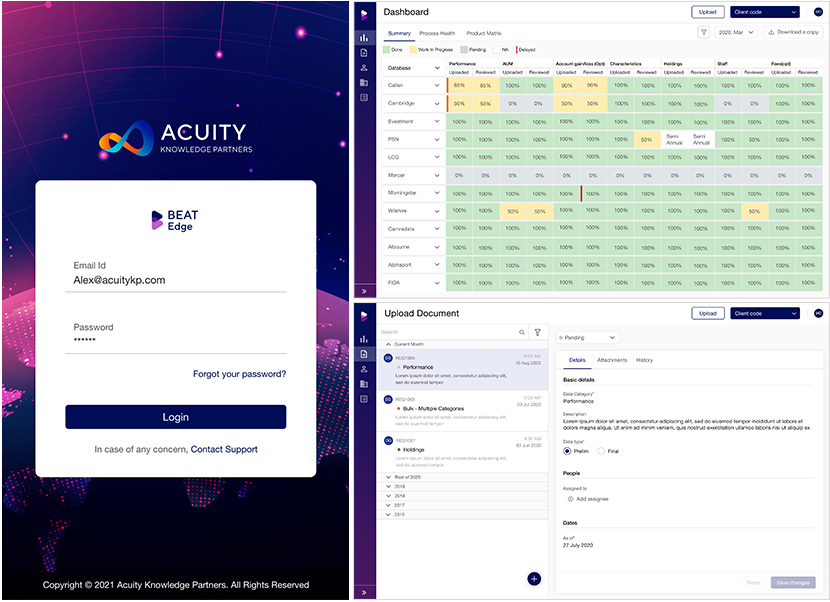
Task: Collapse the Current Month group
Action: click(389, 344)
